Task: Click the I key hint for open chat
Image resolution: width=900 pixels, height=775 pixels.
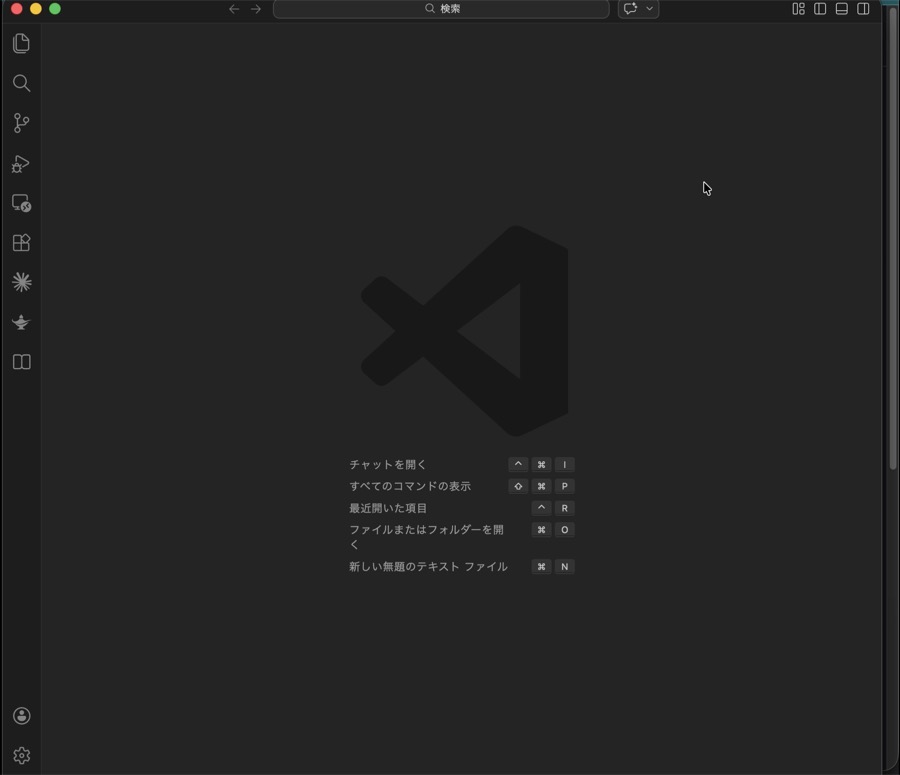Action: point(565,464)
